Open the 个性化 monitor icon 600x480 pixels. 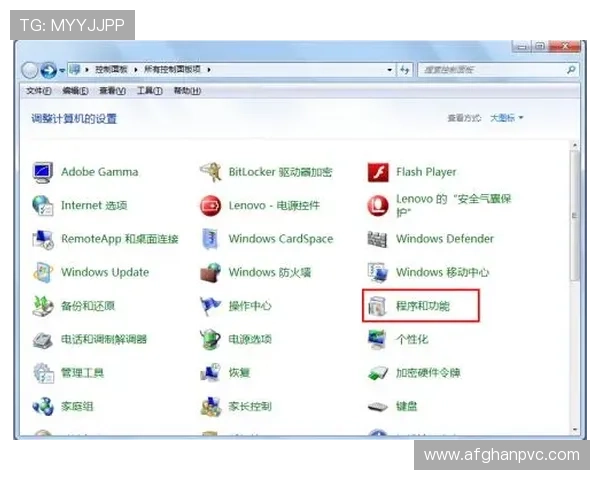point(378,340)
